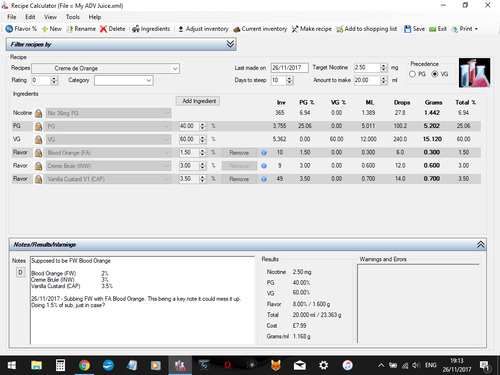Screen dimensions: 500x375
Task: Click the Last made on date field
Action: (x=289, y=68)
